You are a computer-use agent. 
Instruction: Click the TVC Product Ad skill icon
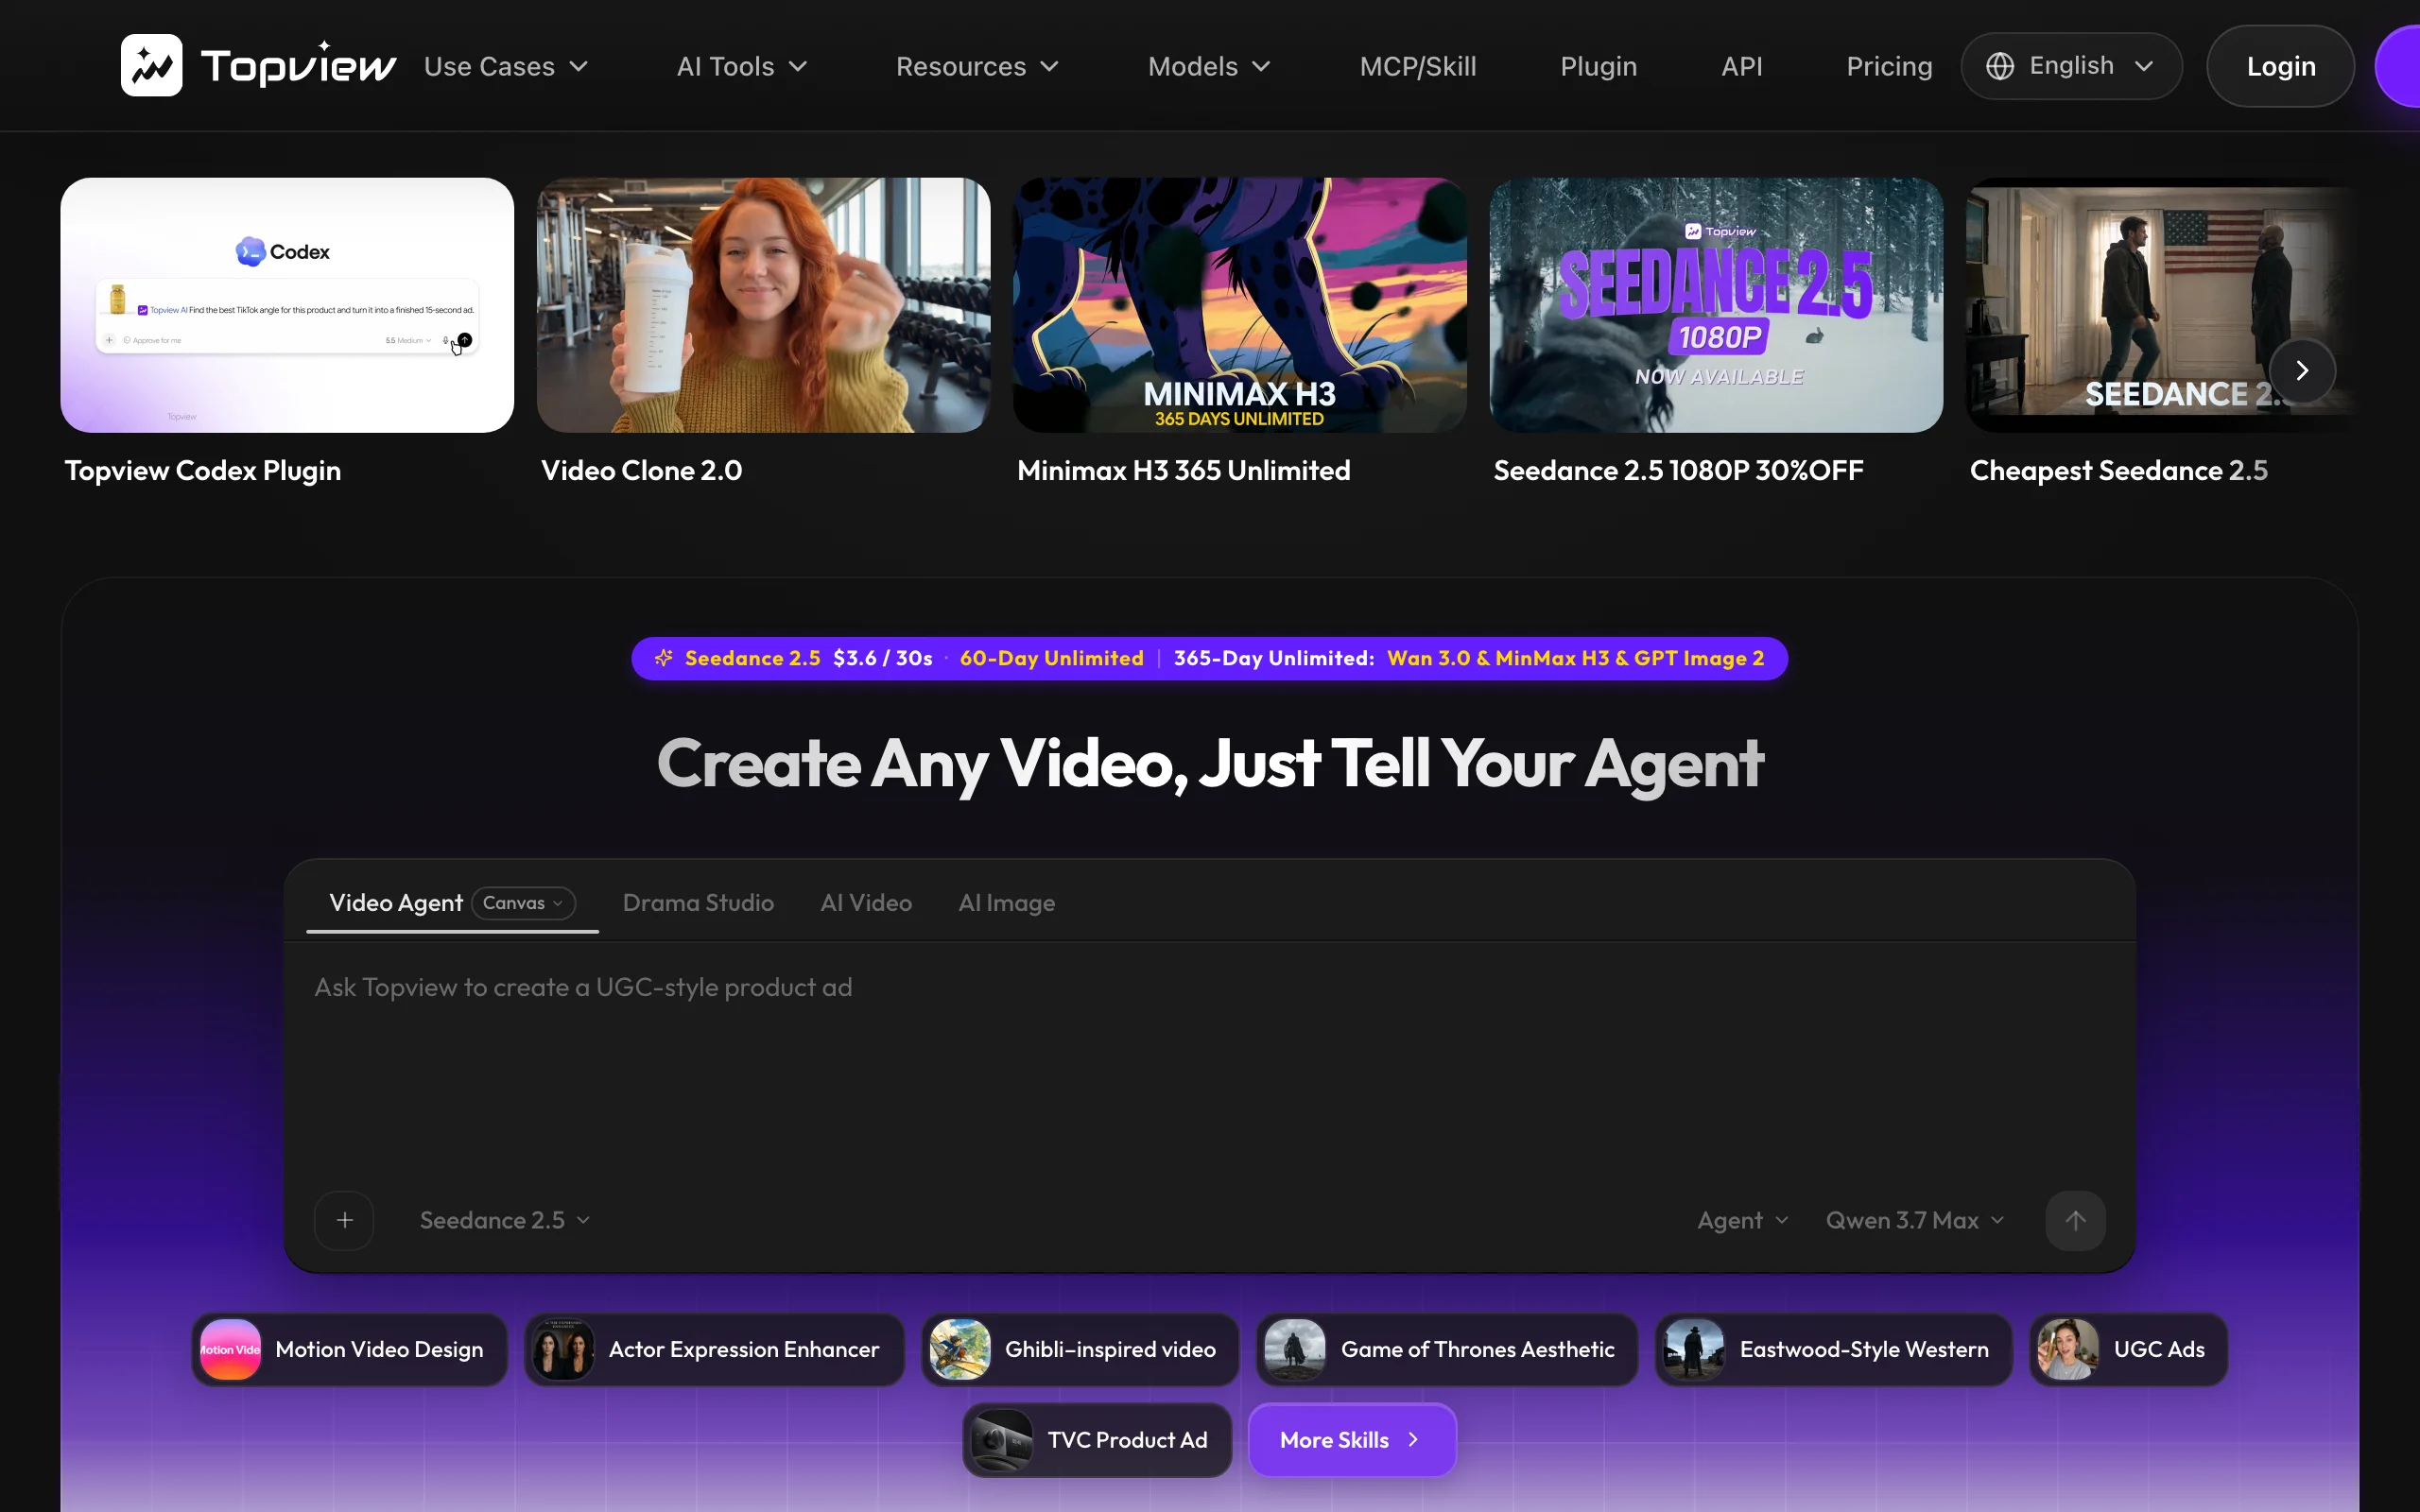tap(1002, 1440)
